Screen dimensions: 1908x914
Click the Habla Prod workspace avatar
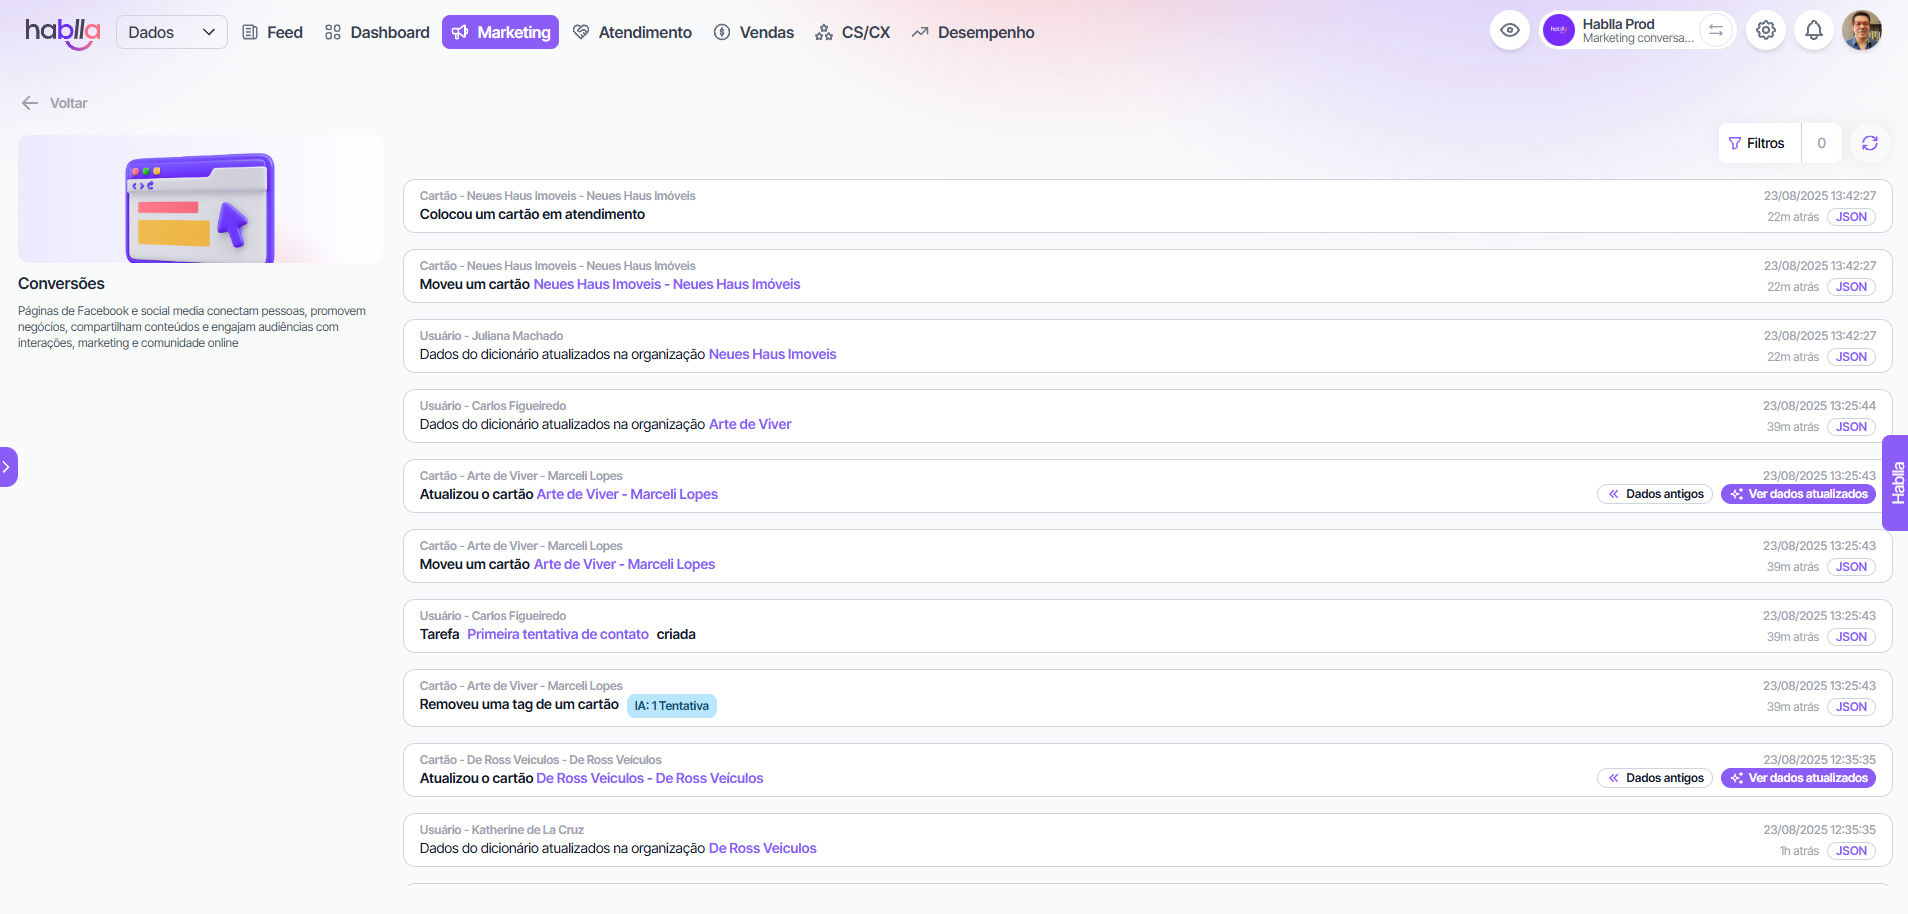click(x=1558, y=31)
